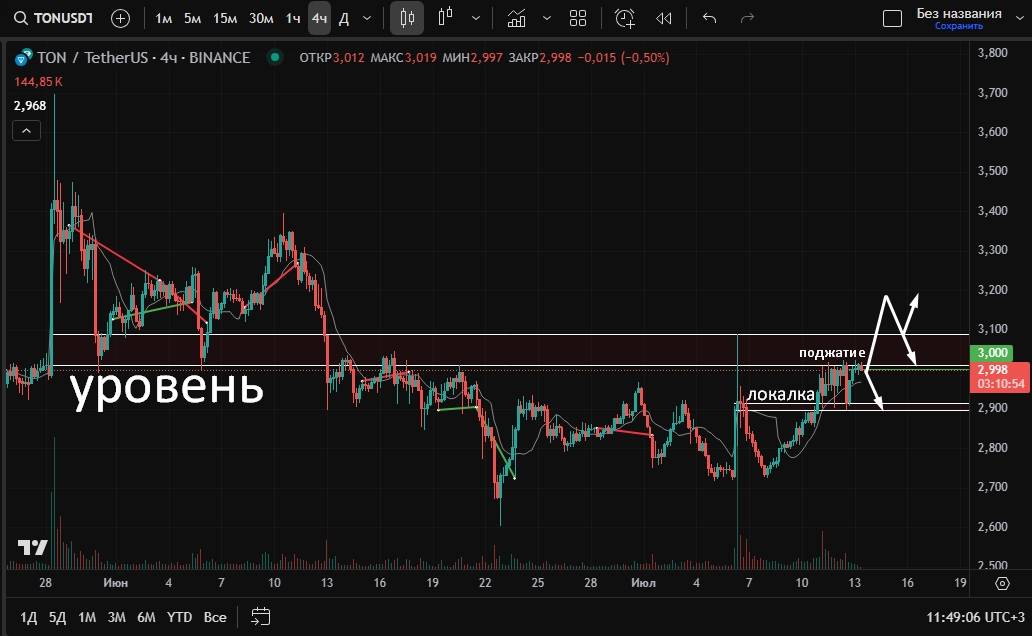Select the active 4ч timeframe button

[x=319, y=18]
